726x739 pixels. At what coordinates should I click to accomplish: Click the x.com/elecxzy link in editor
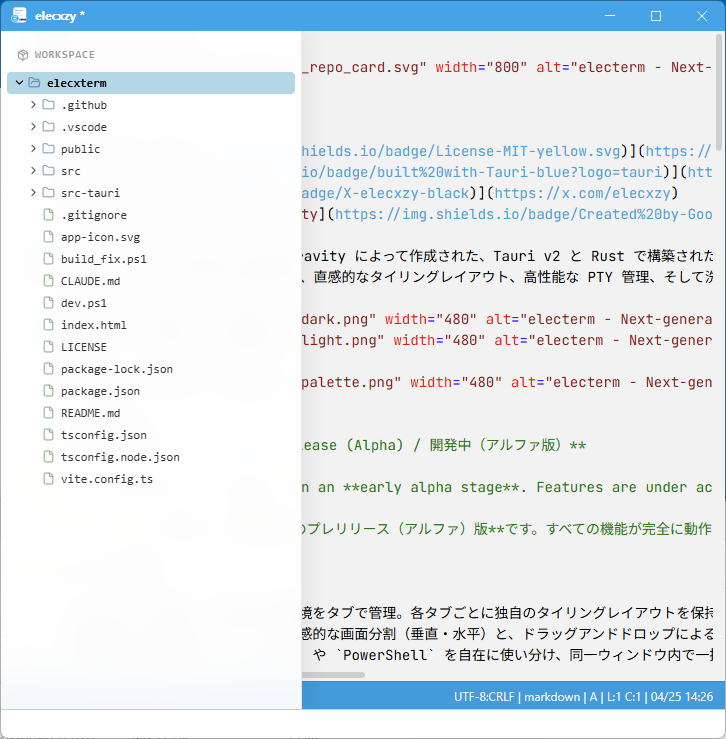pyautogui.click(x=582, y=193)
